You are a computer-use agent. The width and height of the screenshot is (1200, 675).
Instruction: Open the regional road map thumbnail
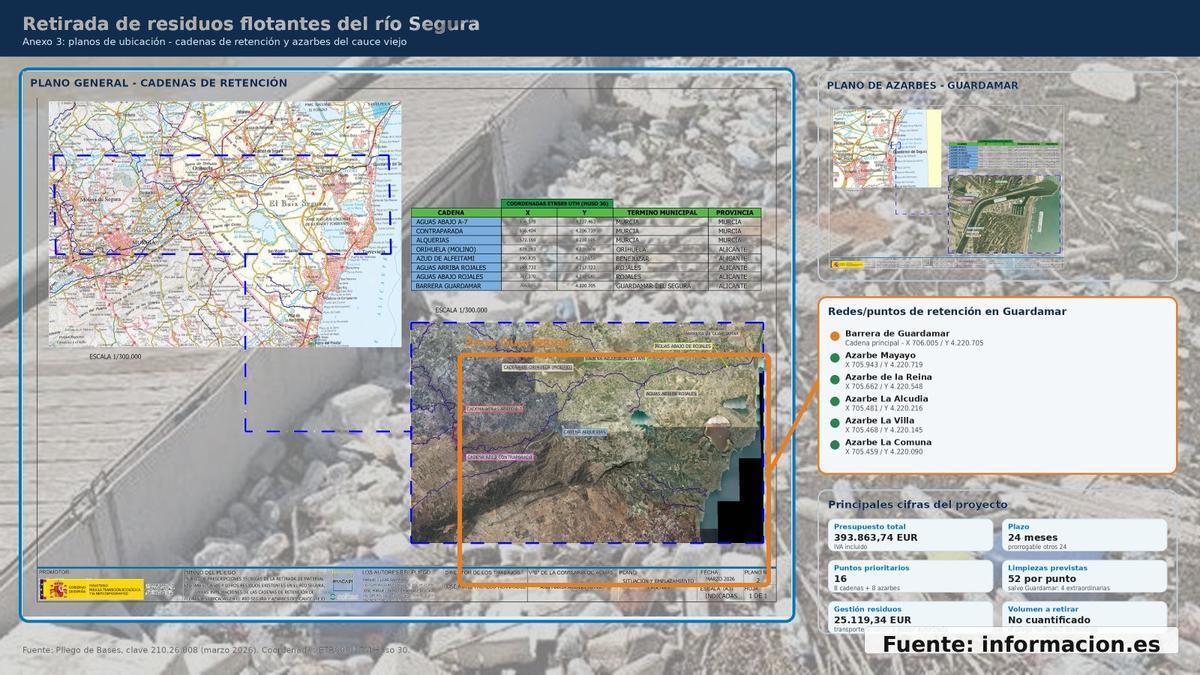click(x=225, y=224)
